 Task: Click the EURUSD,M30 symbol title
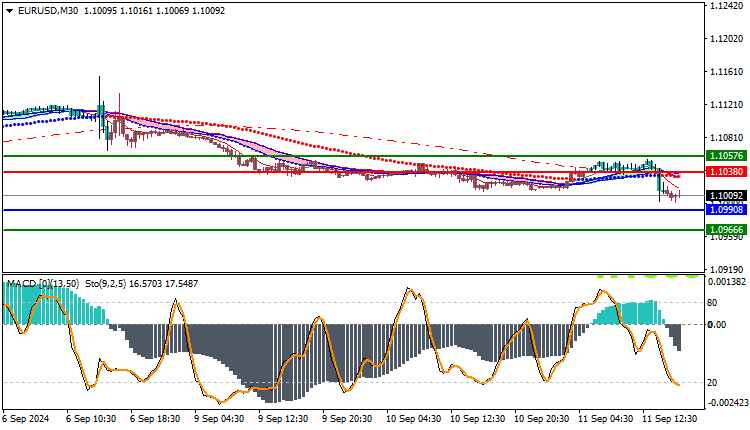(x=48, y=11)
